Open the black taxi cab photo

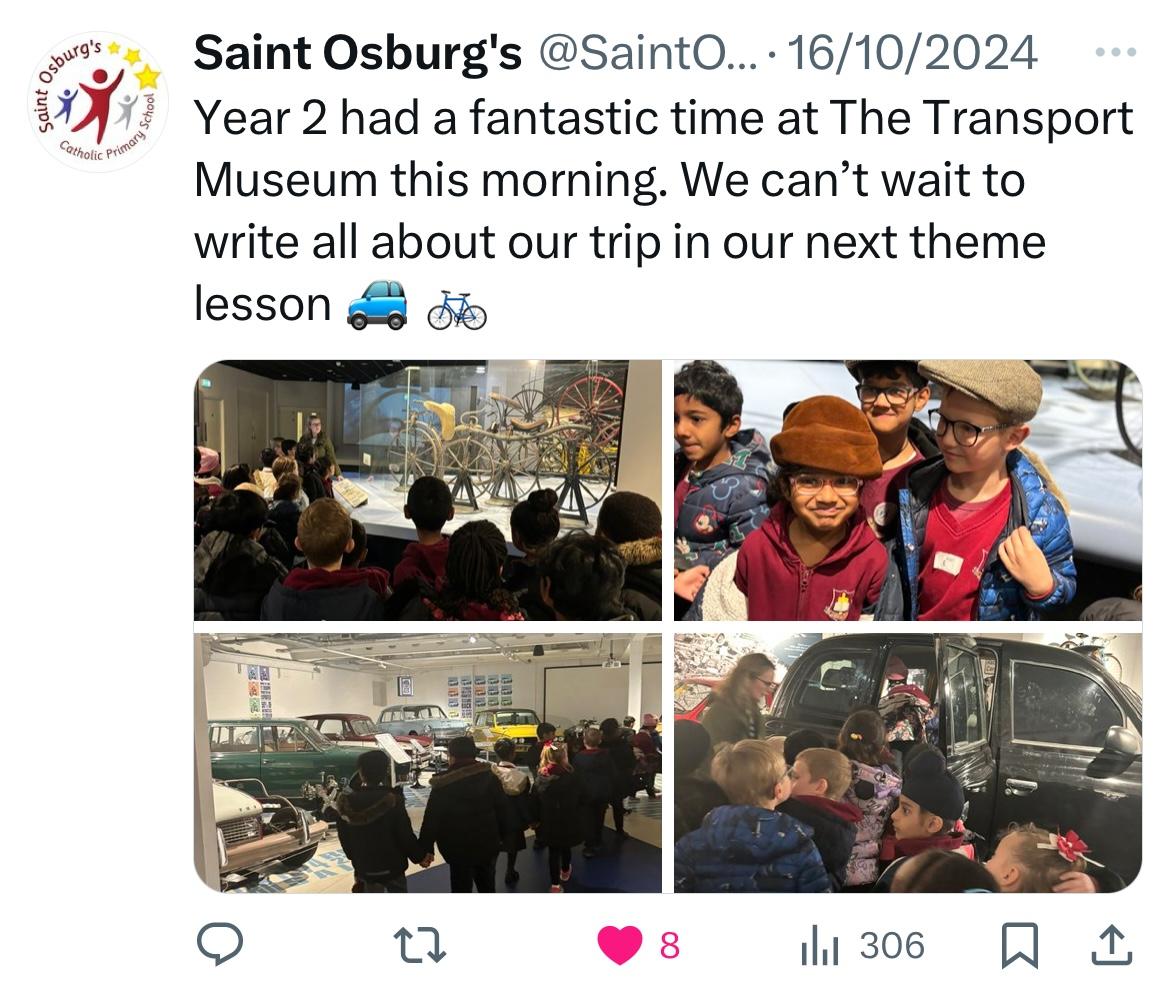pos(907,763)
